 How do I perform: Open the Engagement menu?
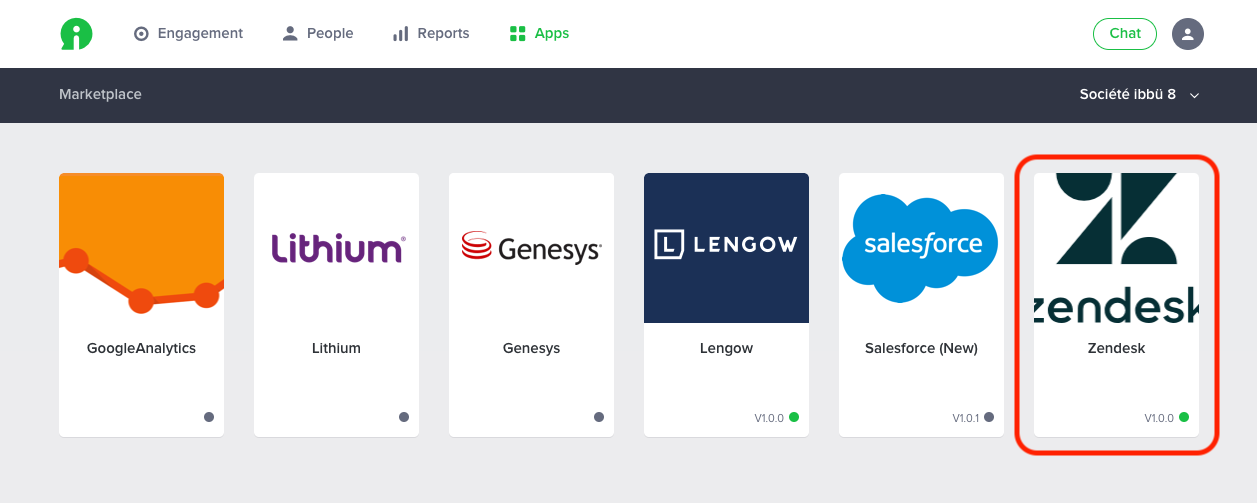click(189, 34)
